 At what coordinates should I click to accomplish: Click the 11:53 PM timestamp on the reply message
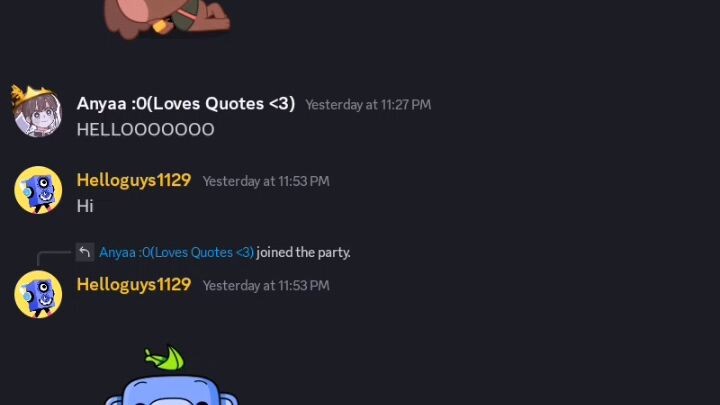click(x=266, y=286)
